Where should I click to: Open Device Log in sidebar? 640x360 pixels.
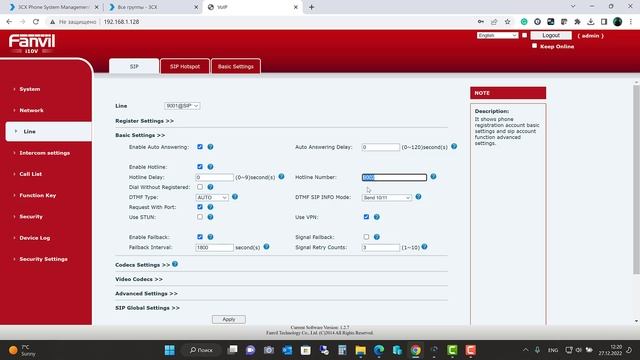coord(35,238)
